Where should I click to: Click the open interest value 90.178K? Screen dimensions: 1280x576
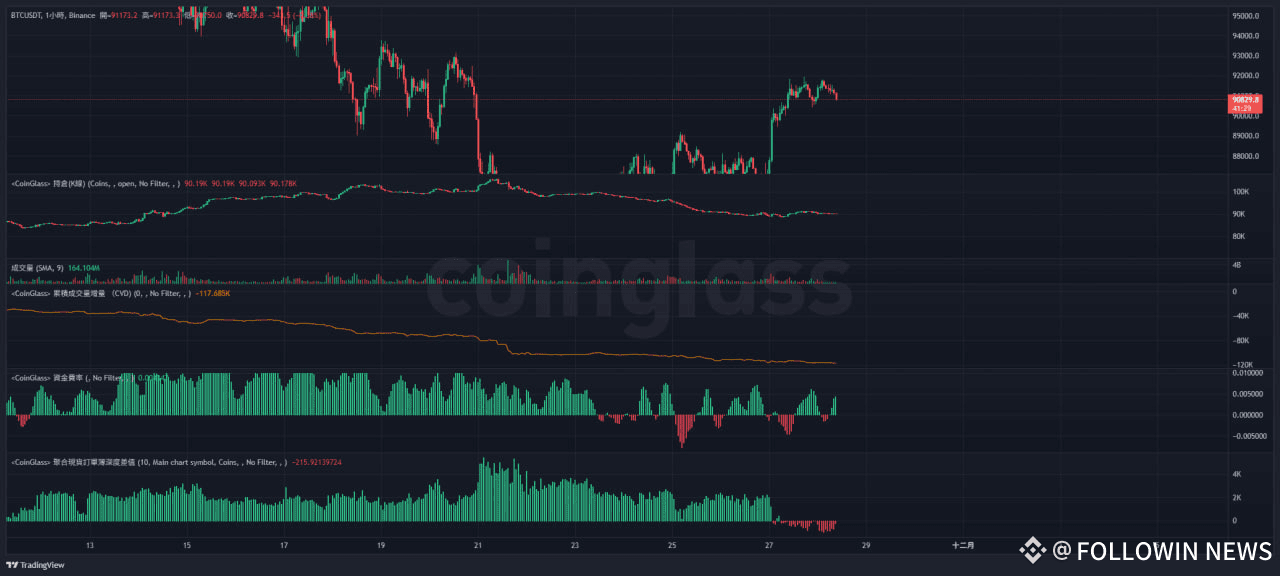click(283, 184)
